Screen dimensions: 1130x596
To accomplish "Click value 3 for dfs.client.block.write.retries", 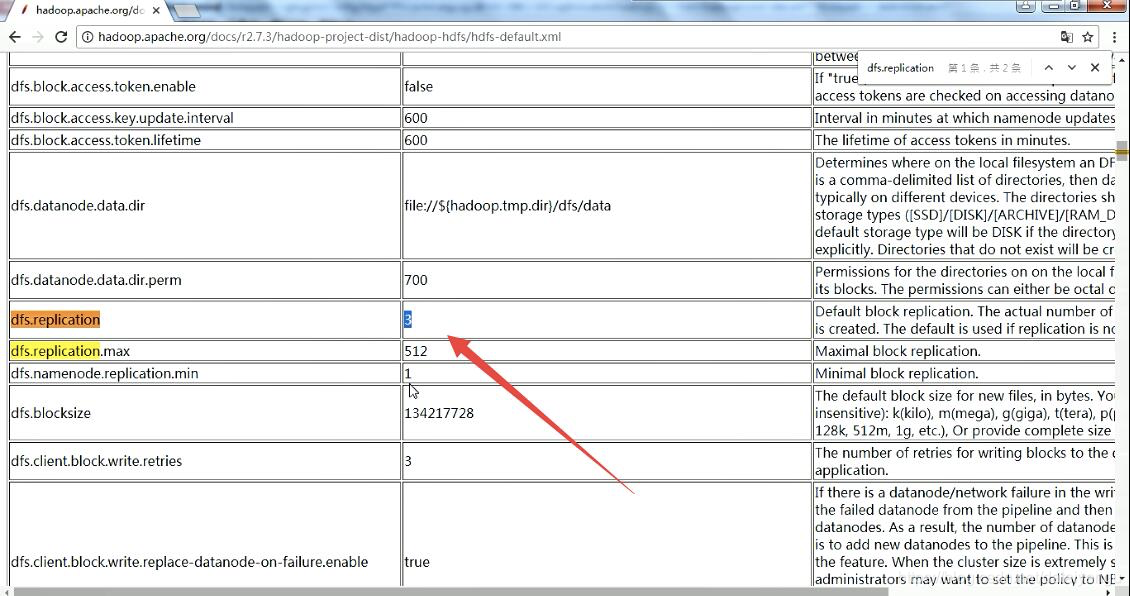I will point(408,461).
